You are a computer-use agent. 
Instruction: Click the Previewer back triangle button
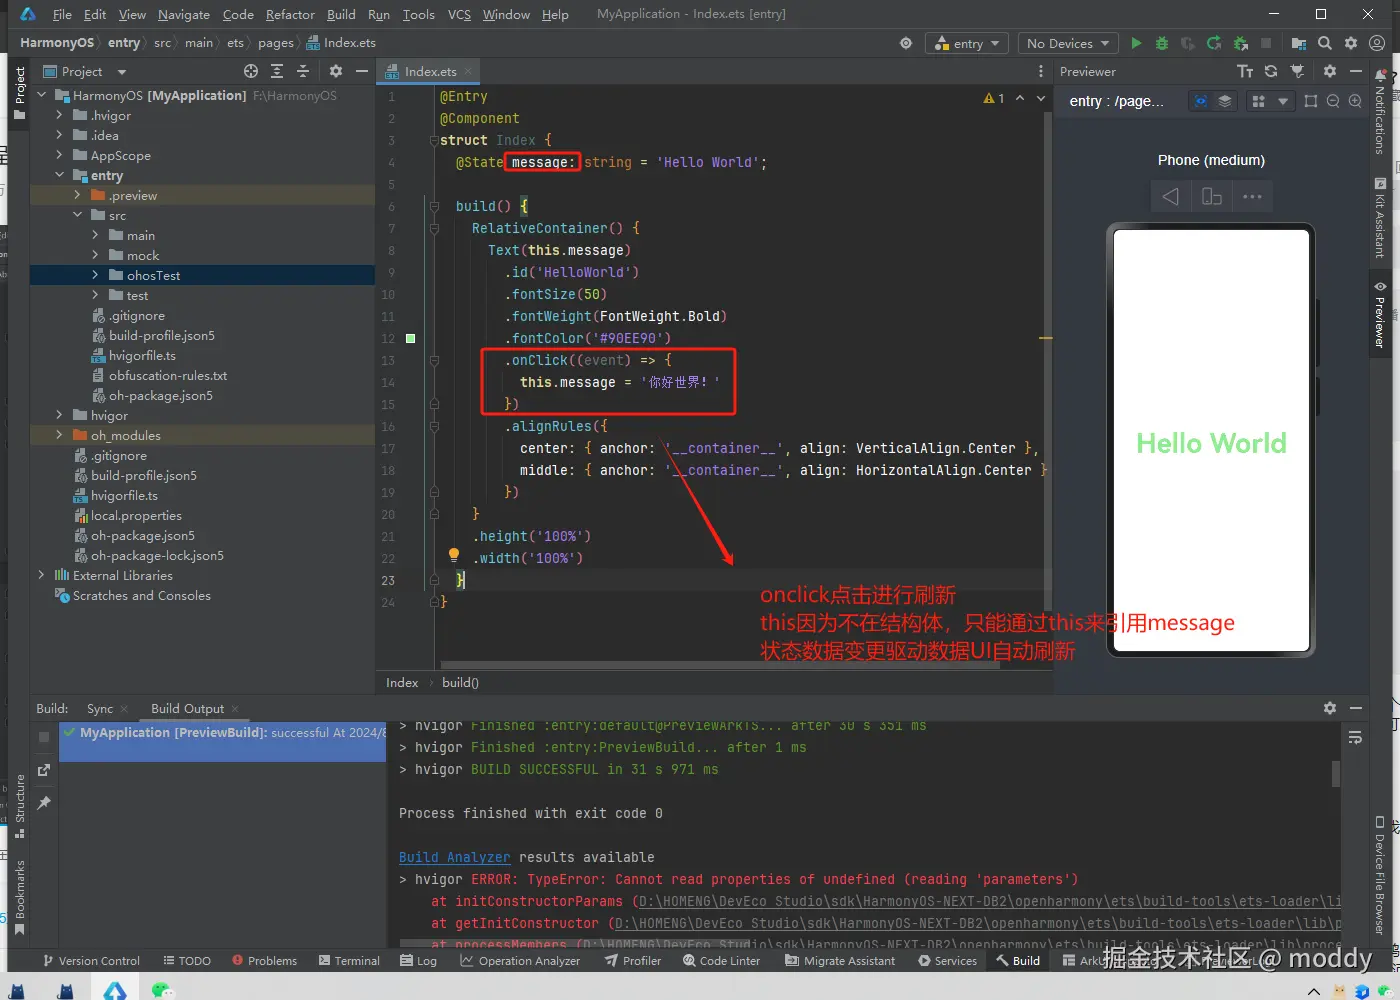[1170, 197]
